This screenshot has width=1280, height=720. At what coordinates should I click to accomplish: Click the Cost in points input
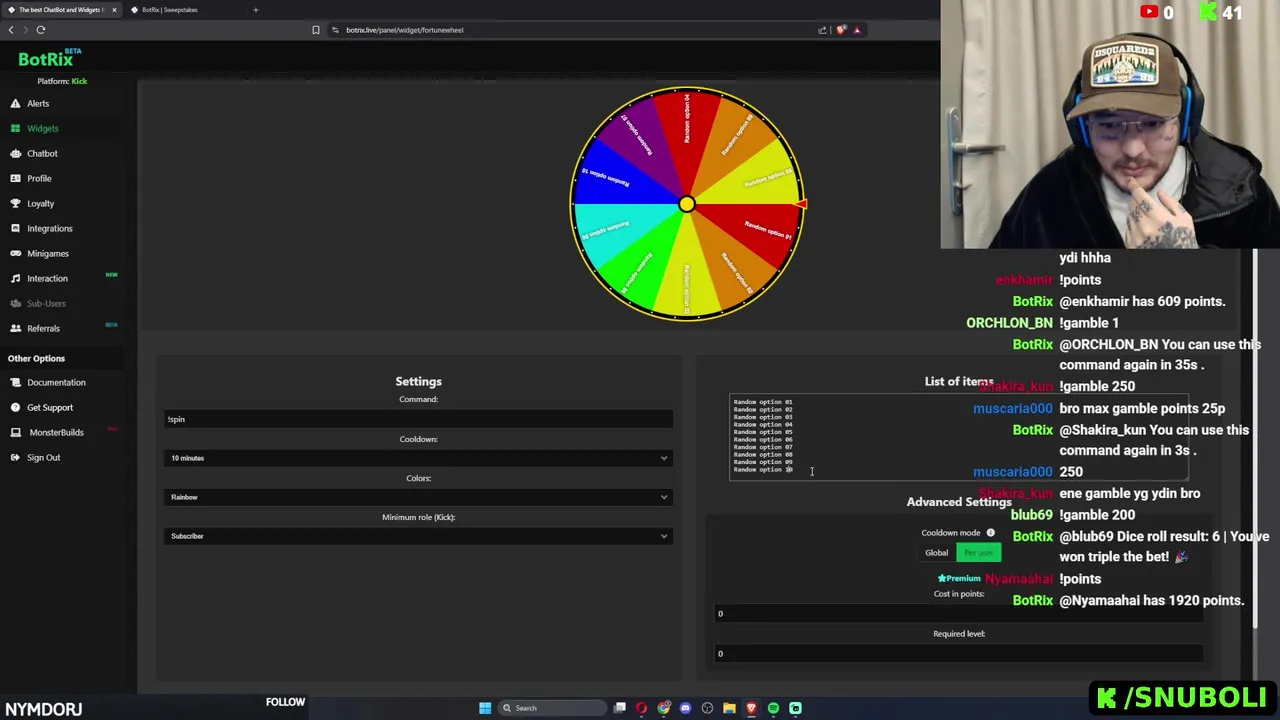[x=958, y=614]
